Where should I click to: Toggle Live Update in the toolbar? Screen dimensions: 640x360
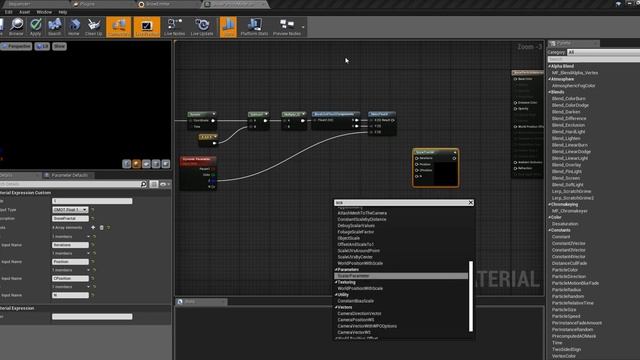(x=202, y=27)
